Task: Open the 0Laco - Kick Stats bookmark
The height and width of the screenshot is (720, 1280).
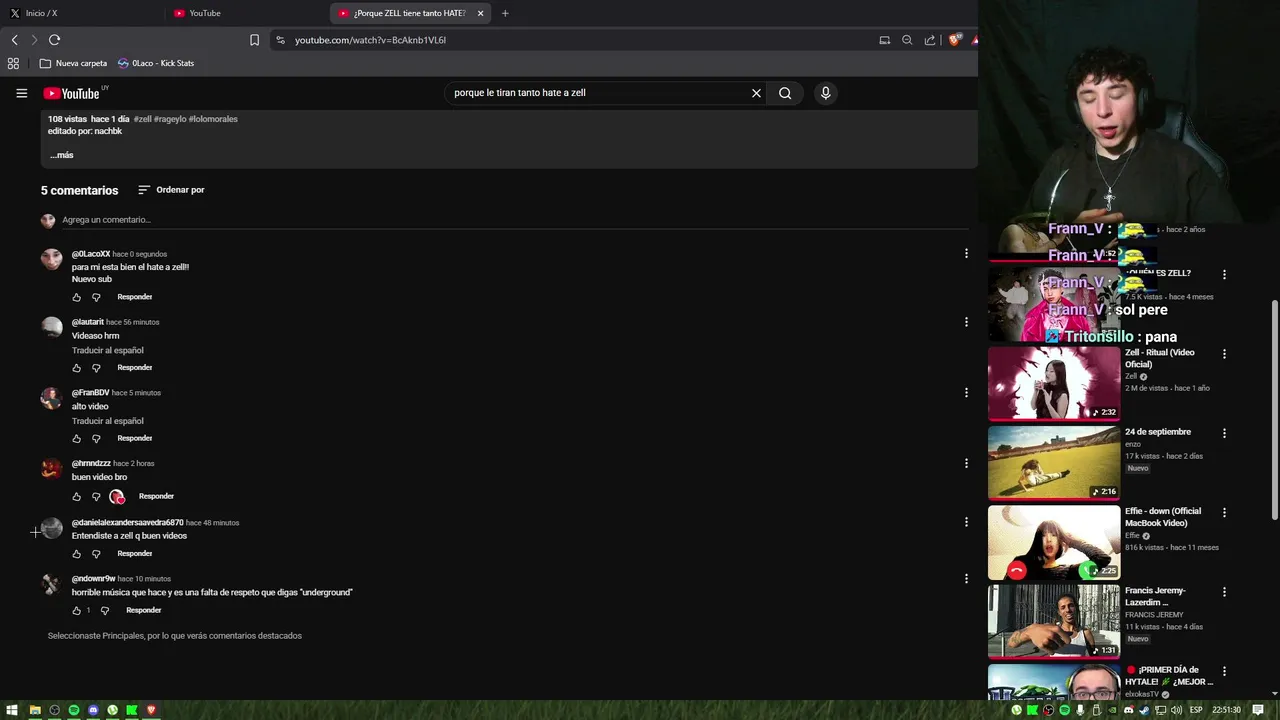Action: (155, 63)
